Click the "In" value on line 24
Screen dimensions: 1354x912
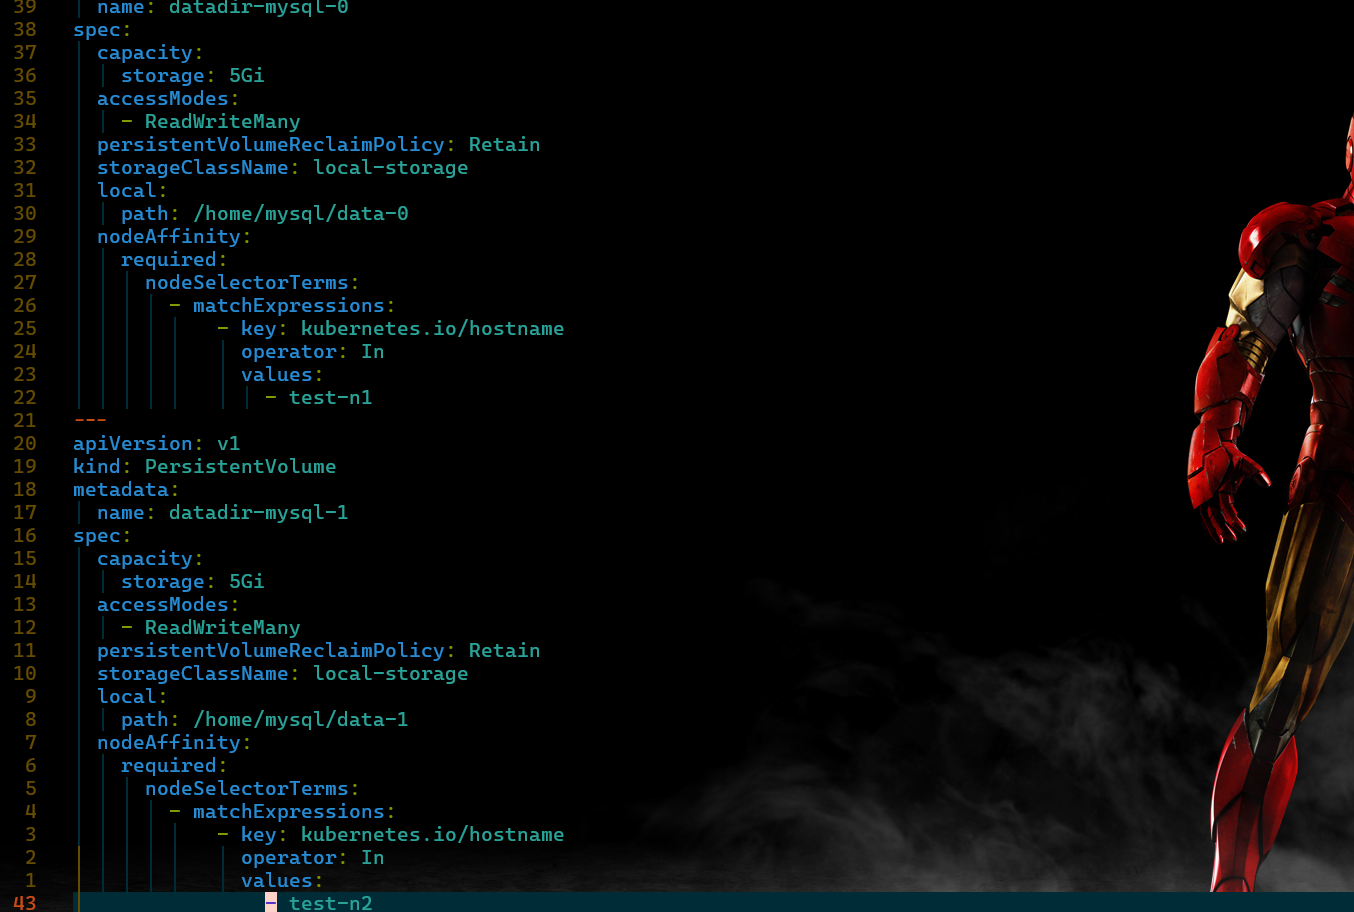373,351
